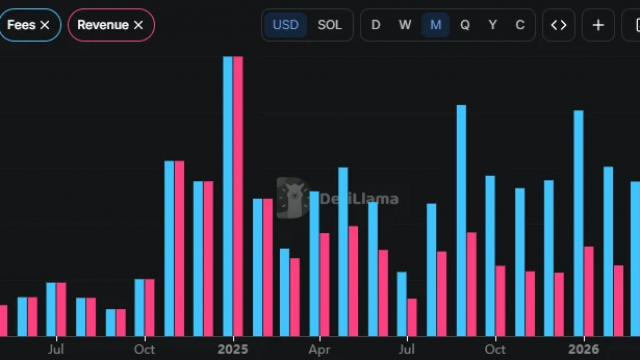Select the monthly M interval
Image resolution: width=640 pixels, height=360 pixels.
click(x=436, y=25)
